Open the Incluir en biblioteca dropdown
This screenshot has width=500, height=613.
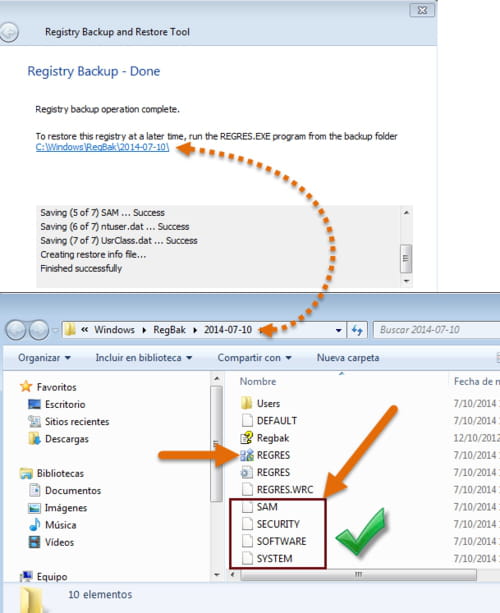coord(143,358)
